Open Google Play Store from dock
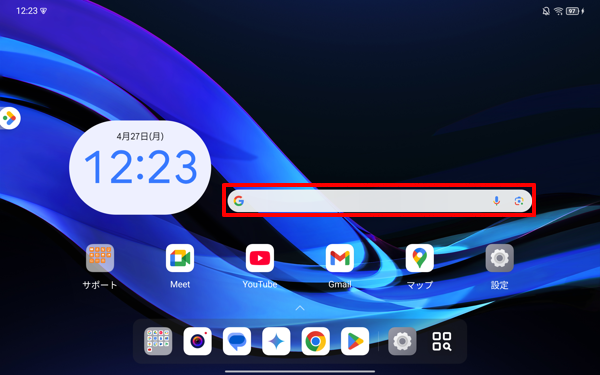600x375 pixels. 355,341
